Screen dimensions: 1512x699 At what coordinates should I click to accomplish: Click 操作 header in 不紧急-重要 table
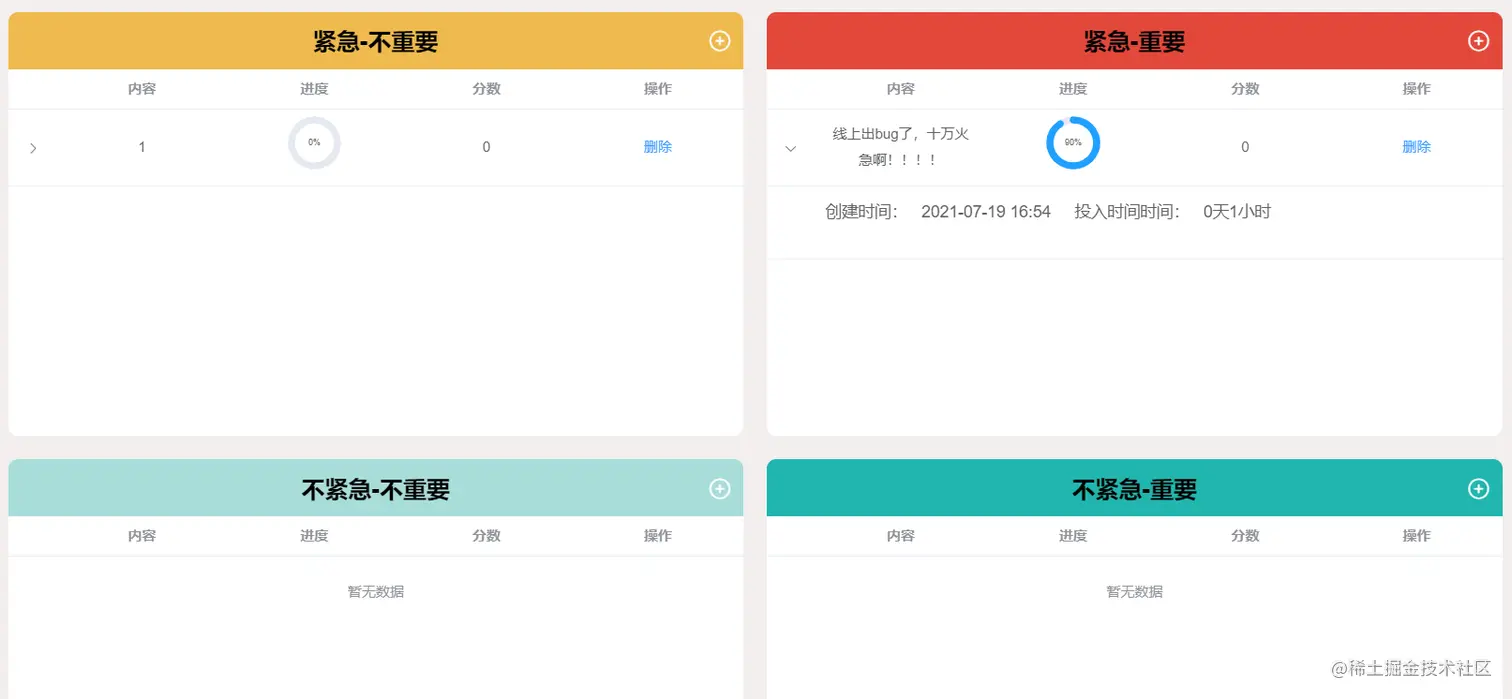point(1416,536)
